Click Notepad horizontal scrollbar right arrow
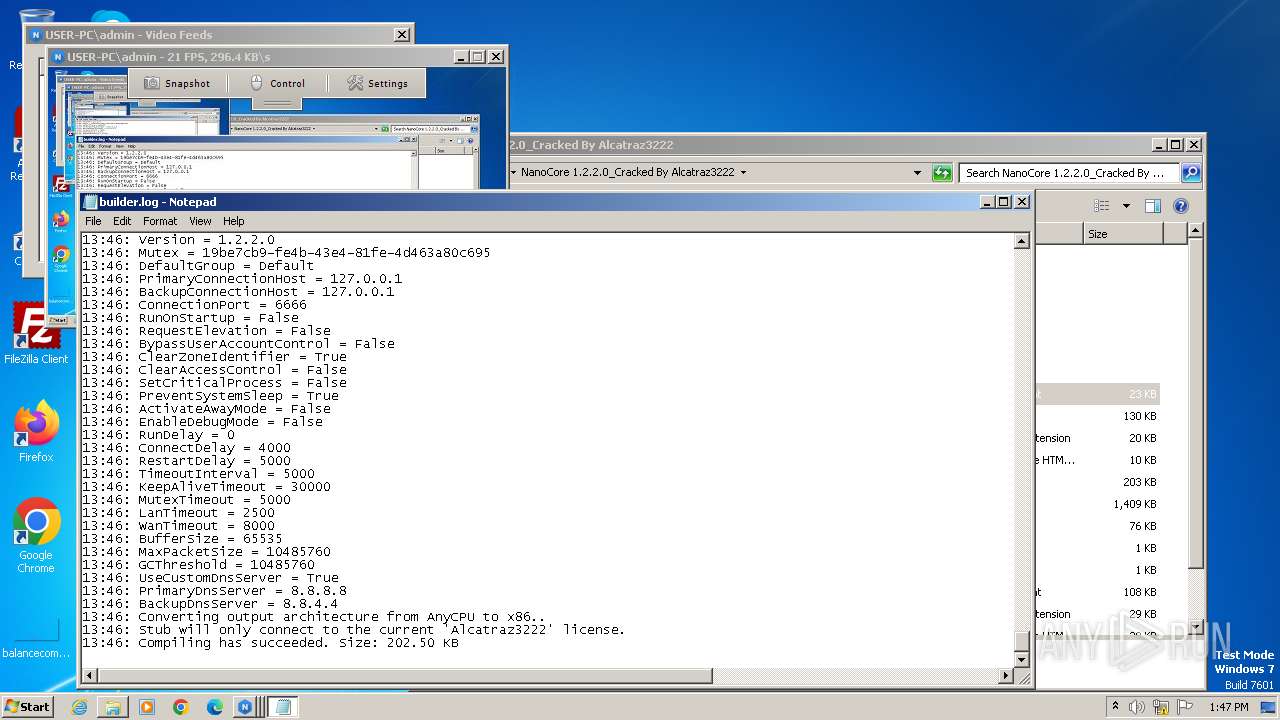Image resolution: width=1280 pixels, height=720 pixels. pos(1006,676)
